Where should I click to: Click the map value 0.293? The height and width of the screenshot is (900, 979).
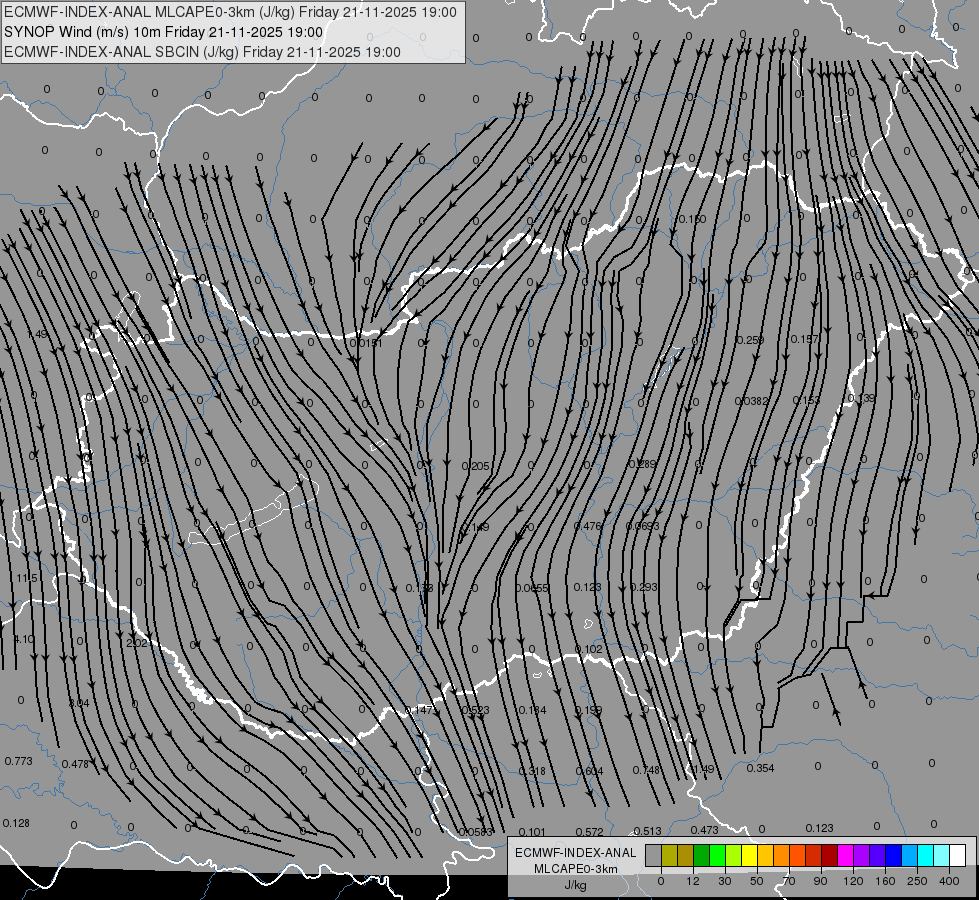coord(644,586)
